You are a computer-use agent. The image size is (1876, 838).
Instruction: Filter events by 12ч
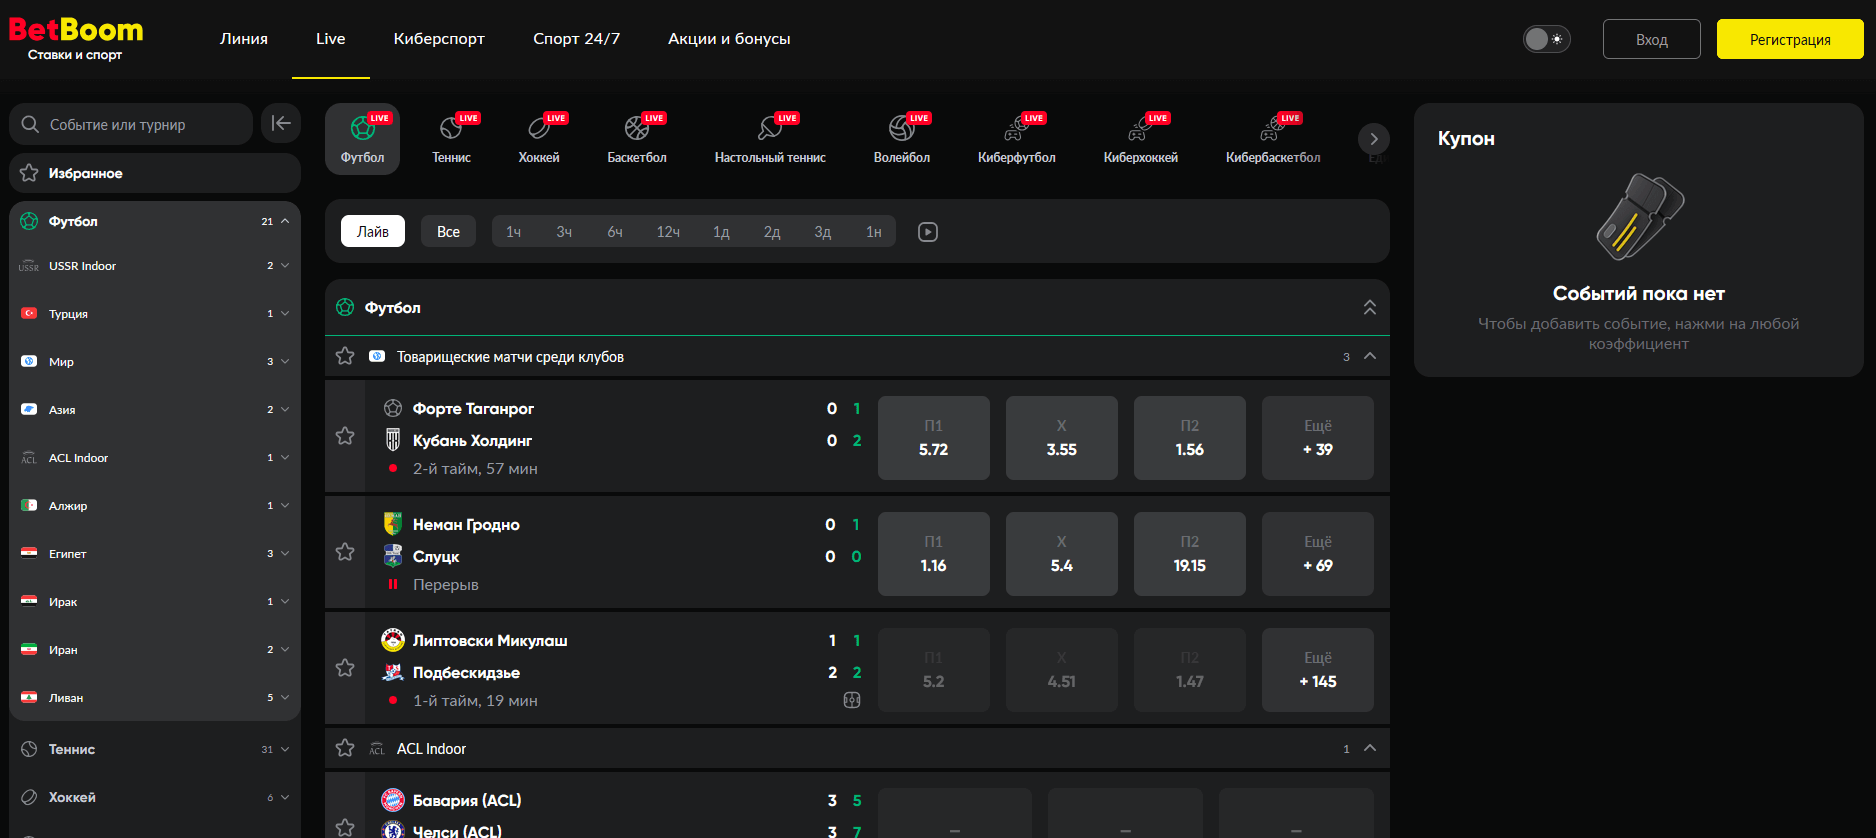click(x=668, y=231)
